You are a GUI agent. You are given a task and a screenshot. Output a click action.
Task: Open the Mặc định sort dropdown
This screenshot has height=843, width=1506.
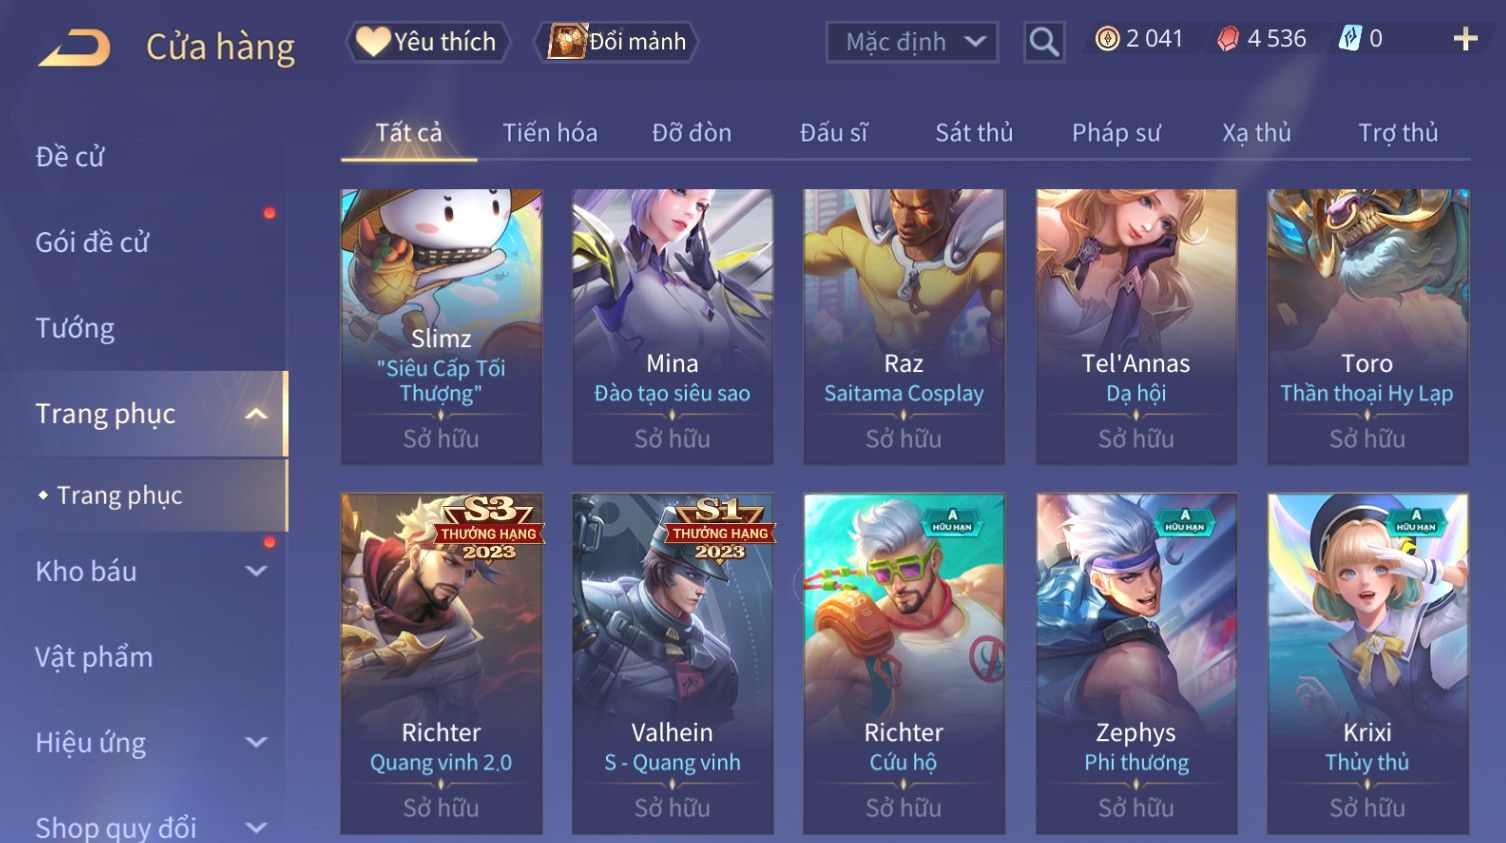[x=912, y=42]
